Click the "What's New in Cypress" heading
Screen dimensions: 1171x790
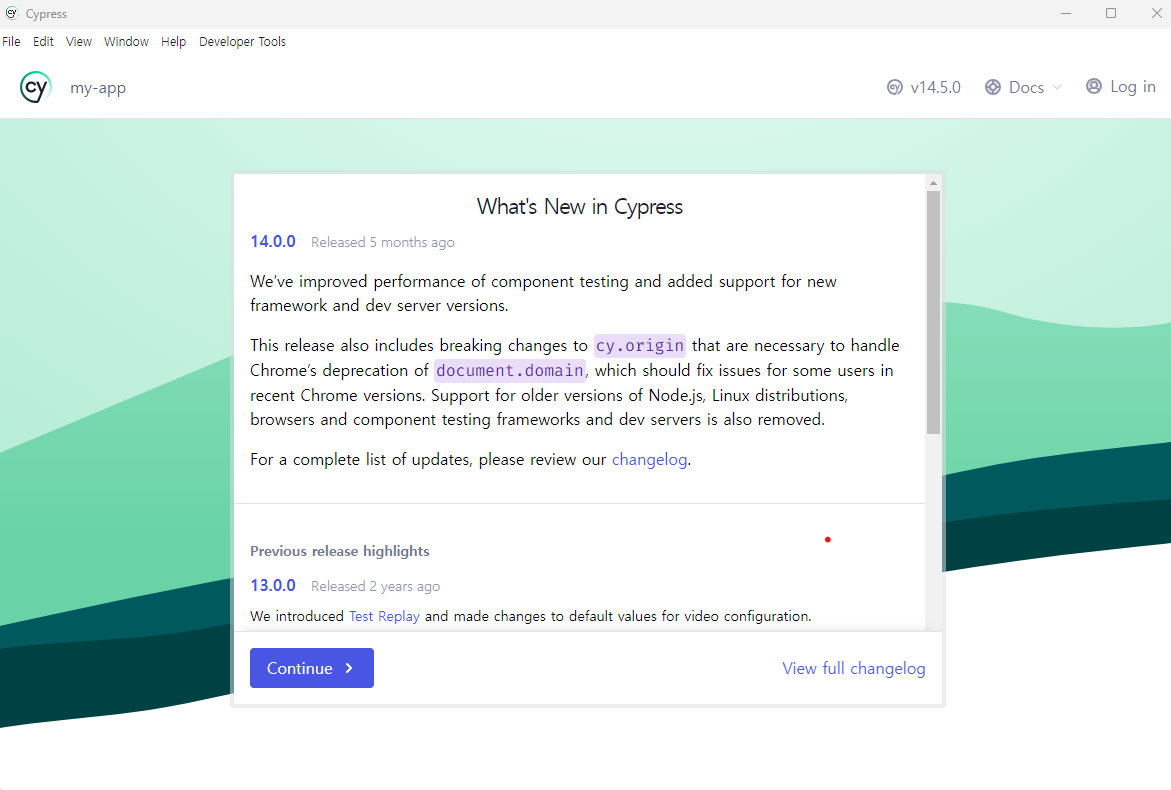click(x=580, y=207)
